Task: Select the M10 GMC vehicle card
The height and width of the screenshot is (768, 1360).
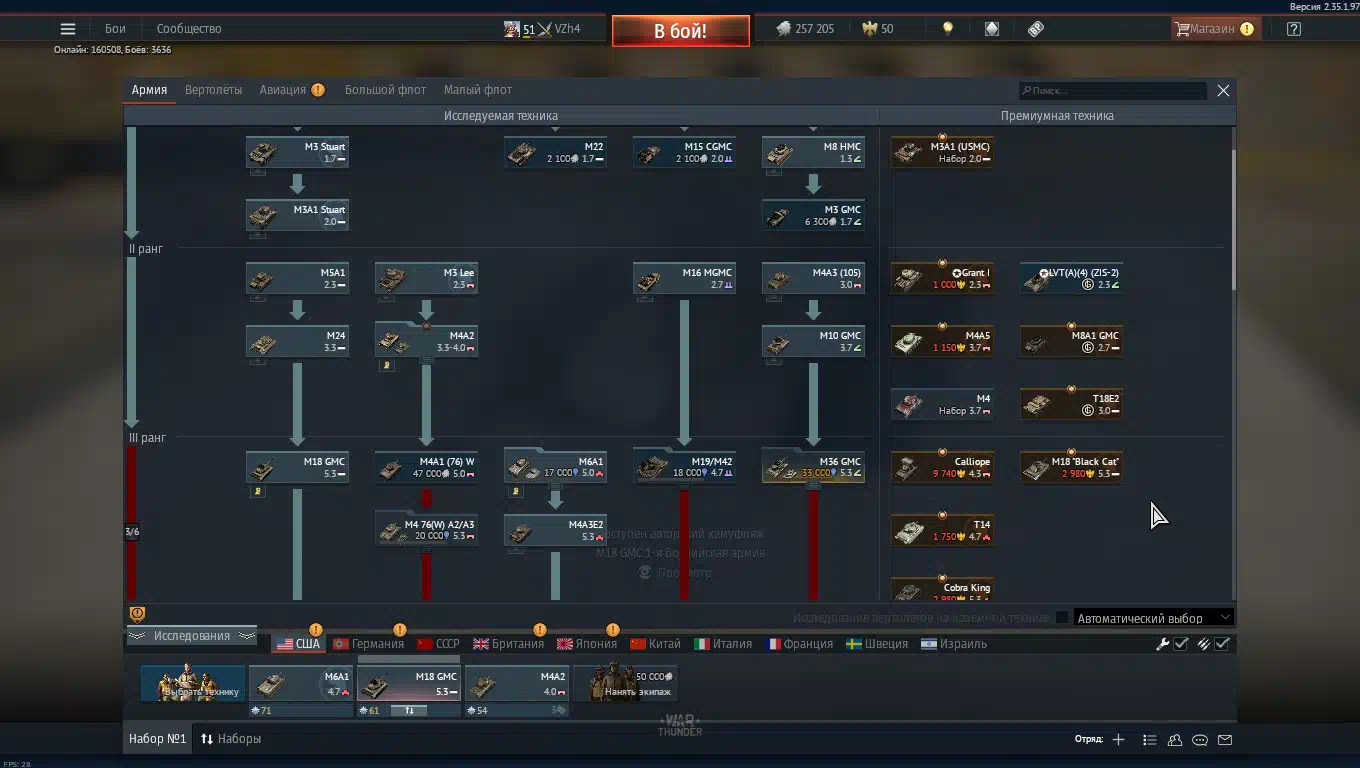Action: 813,342
